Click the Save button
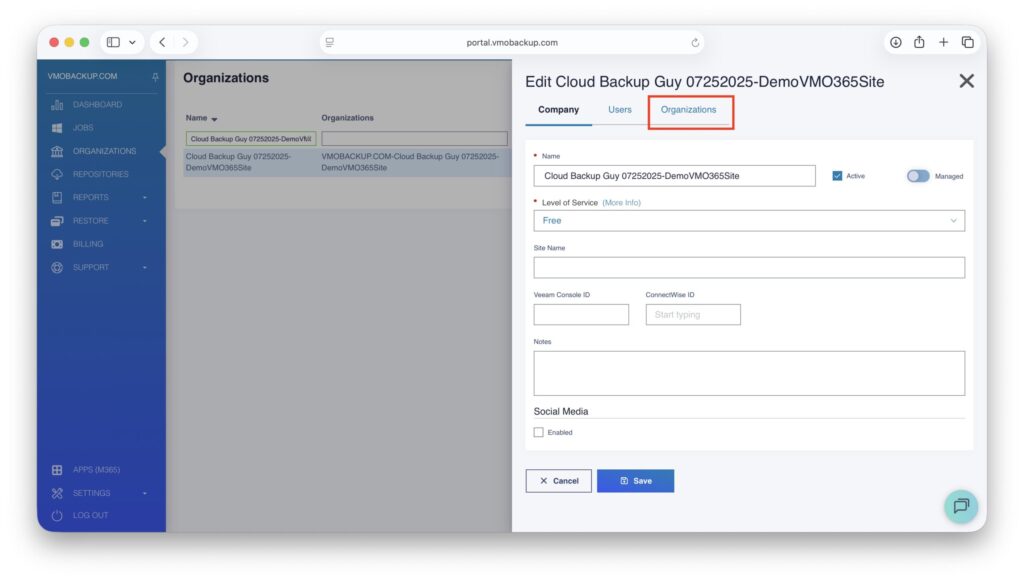1024x581 pixels. click(635, 481)
